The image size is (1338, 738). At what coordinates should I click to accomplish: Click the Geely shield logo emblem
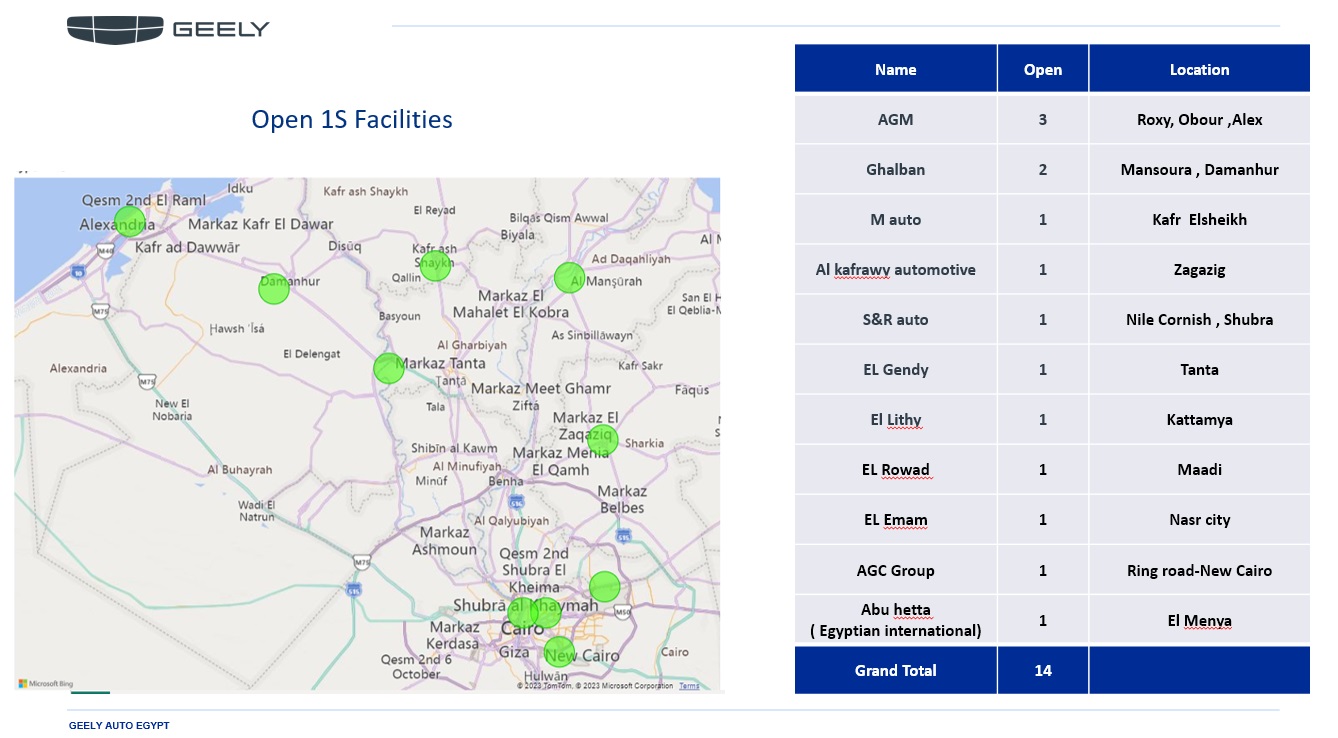point(114,30)
